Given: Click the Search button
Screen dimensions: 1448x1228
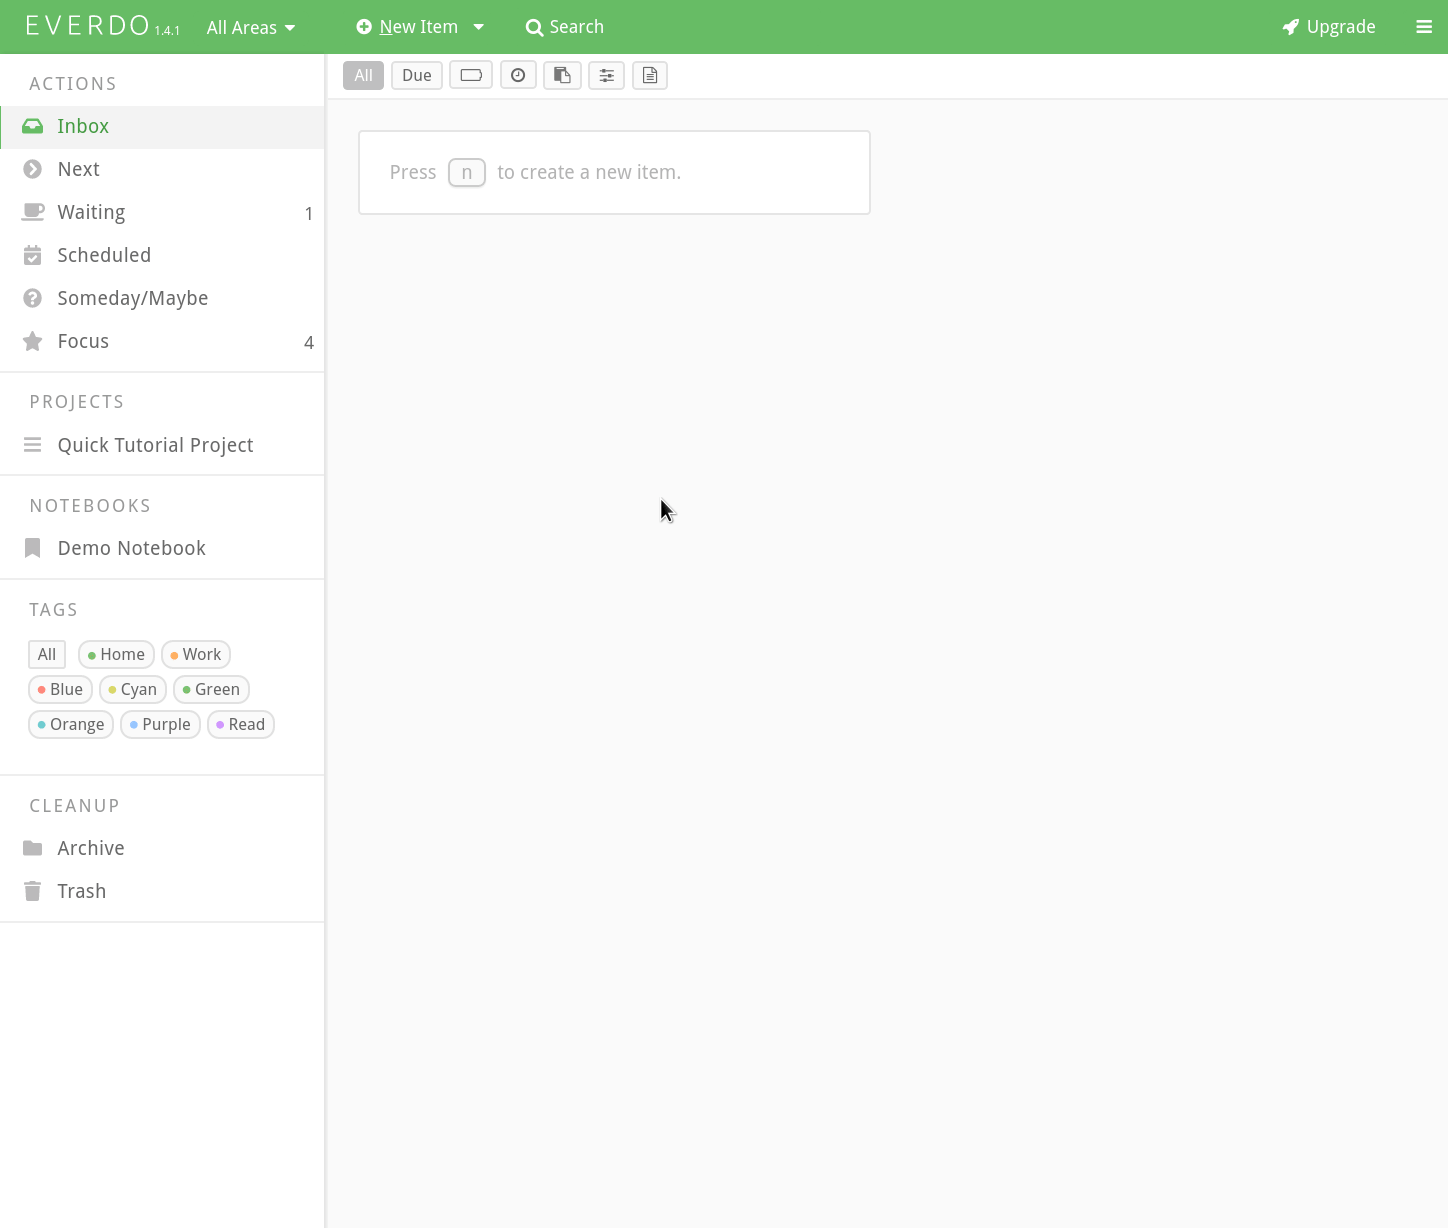Looking at the screenshot, I should click(x=565, y=27).
